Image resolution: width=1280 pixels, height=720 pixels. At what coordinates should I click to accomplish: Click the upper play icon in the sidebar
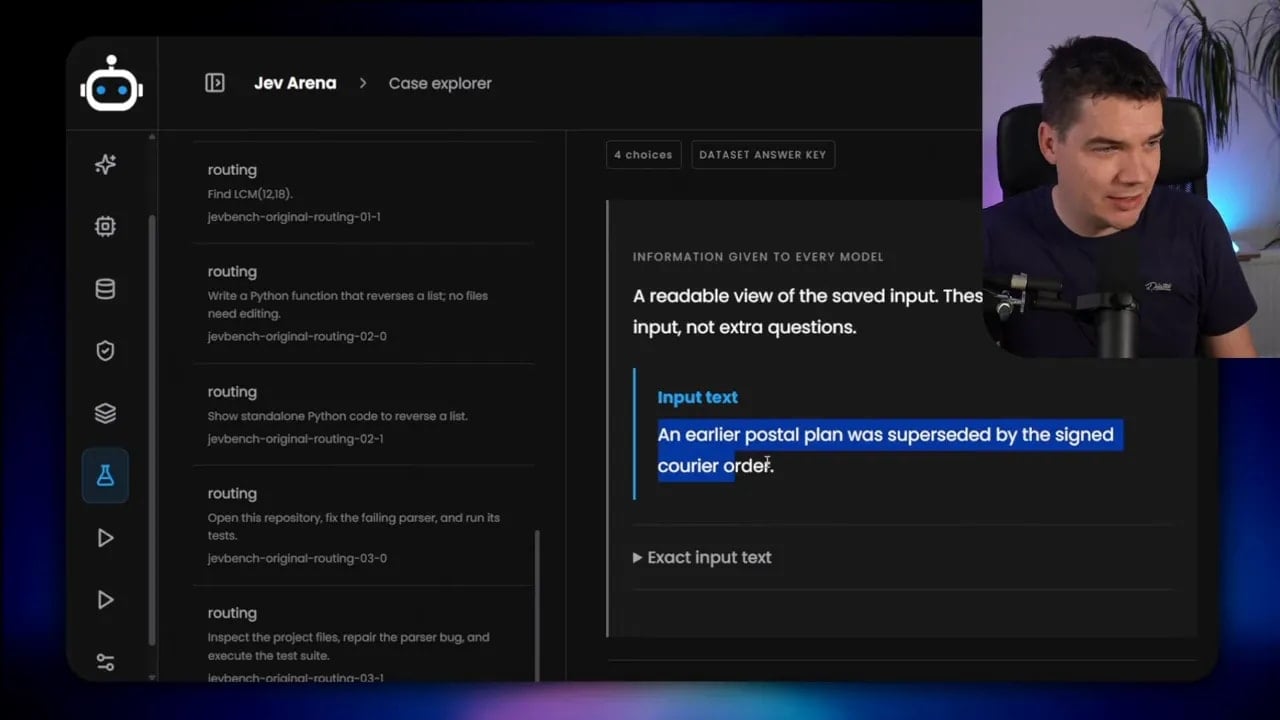click(x=105, y=538)
